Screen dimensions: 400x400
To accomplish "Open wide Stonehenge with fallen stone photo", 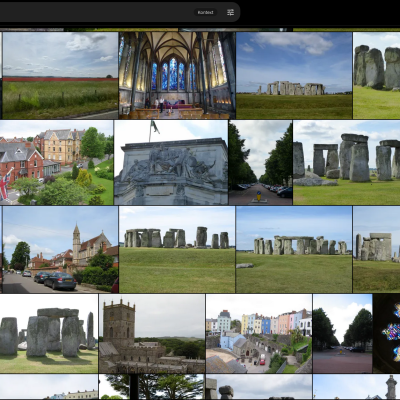I will tap(294, 250).
